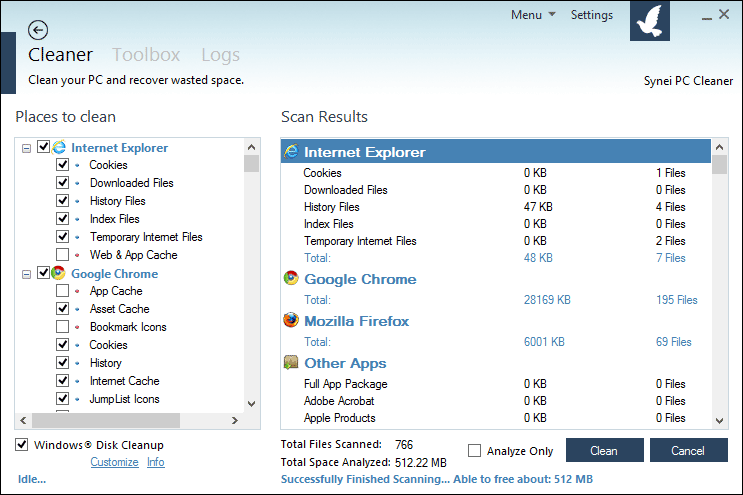
Task: Collapse the Google Chrome tree node
Action: (27, 274)
